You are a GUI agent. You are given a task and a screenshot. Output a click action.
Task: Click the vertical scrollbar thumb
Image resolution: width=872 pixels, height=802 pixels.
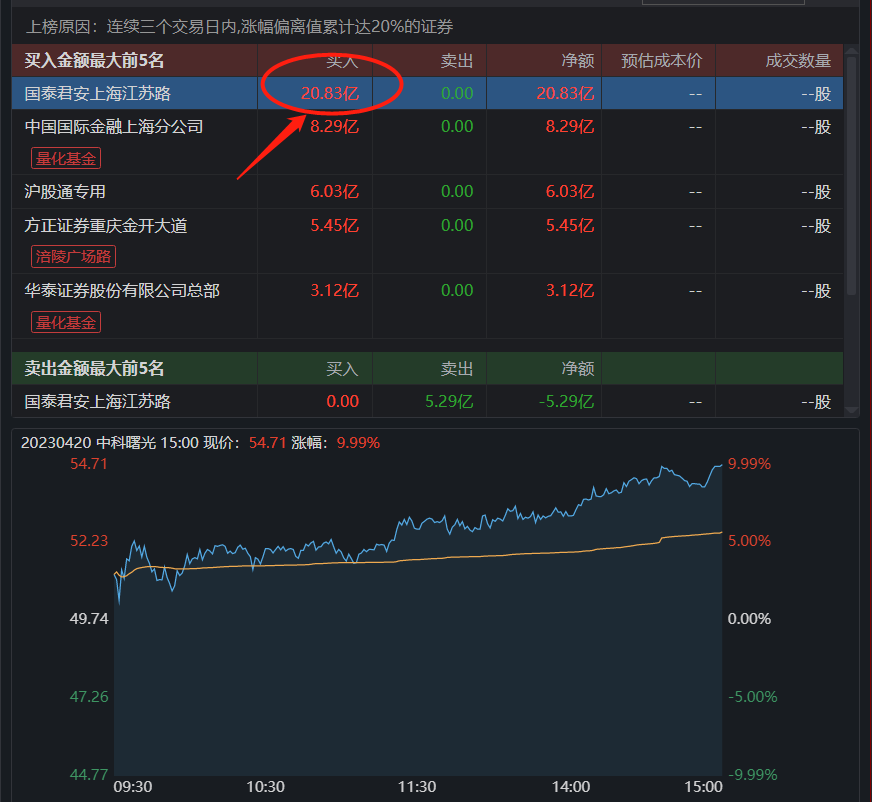pos(851,176)
